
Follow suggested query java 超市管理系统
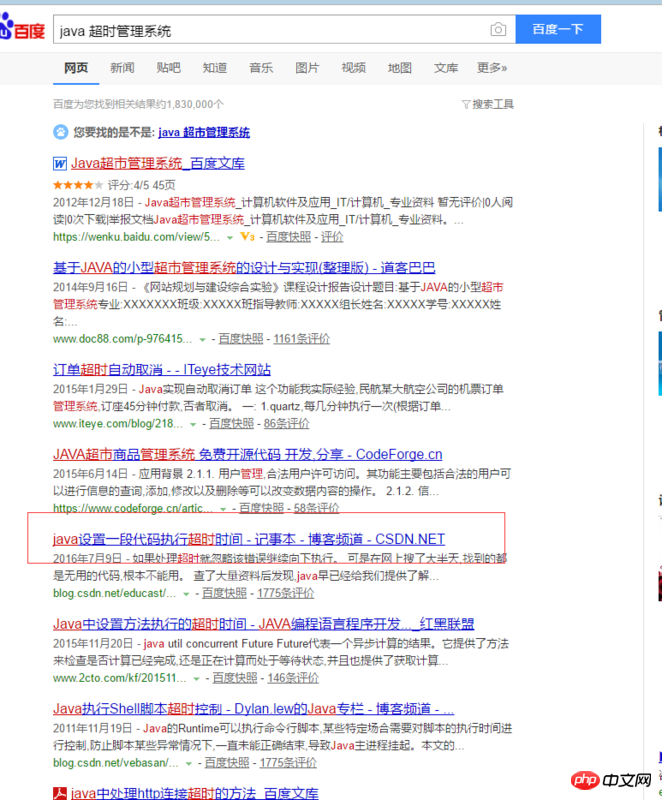(204, 133)
